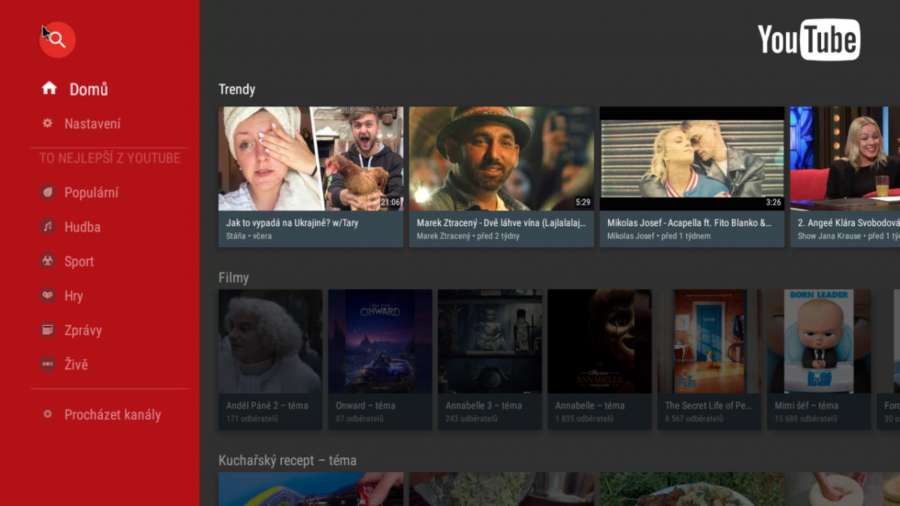Open the search magnifier icon

(x=57, y=40)
